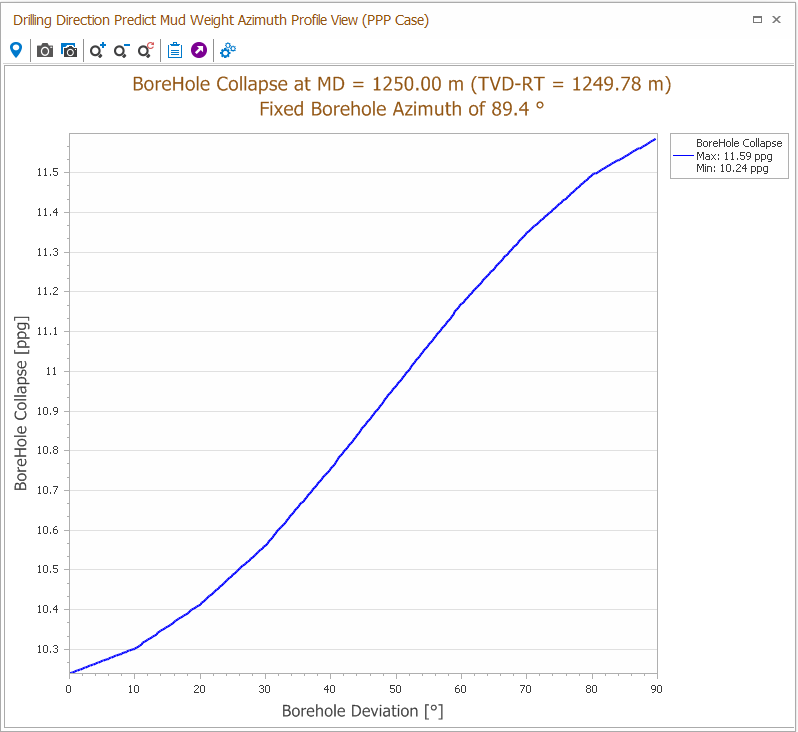Click the Max: 11.59 ppg legend text
798x732 pixels.
pos(734,156)
